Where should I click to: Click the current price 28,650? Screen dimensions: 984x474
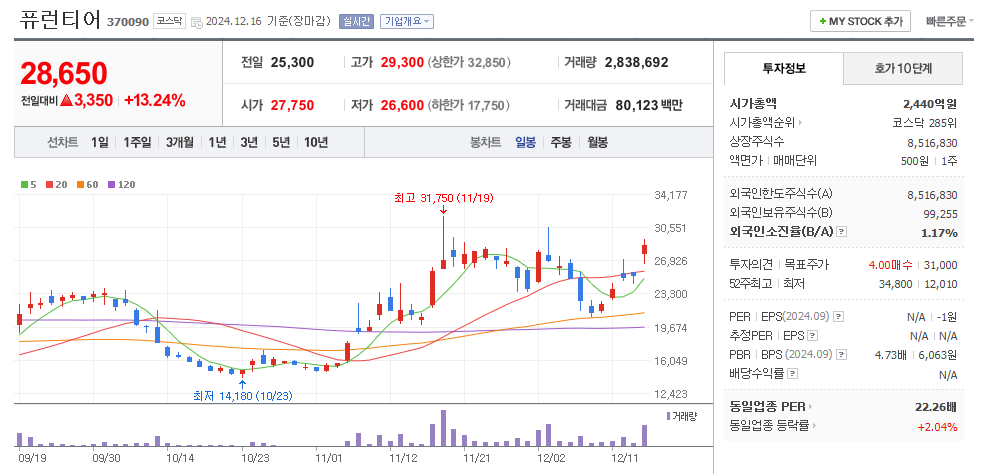(x=64, y=73)
